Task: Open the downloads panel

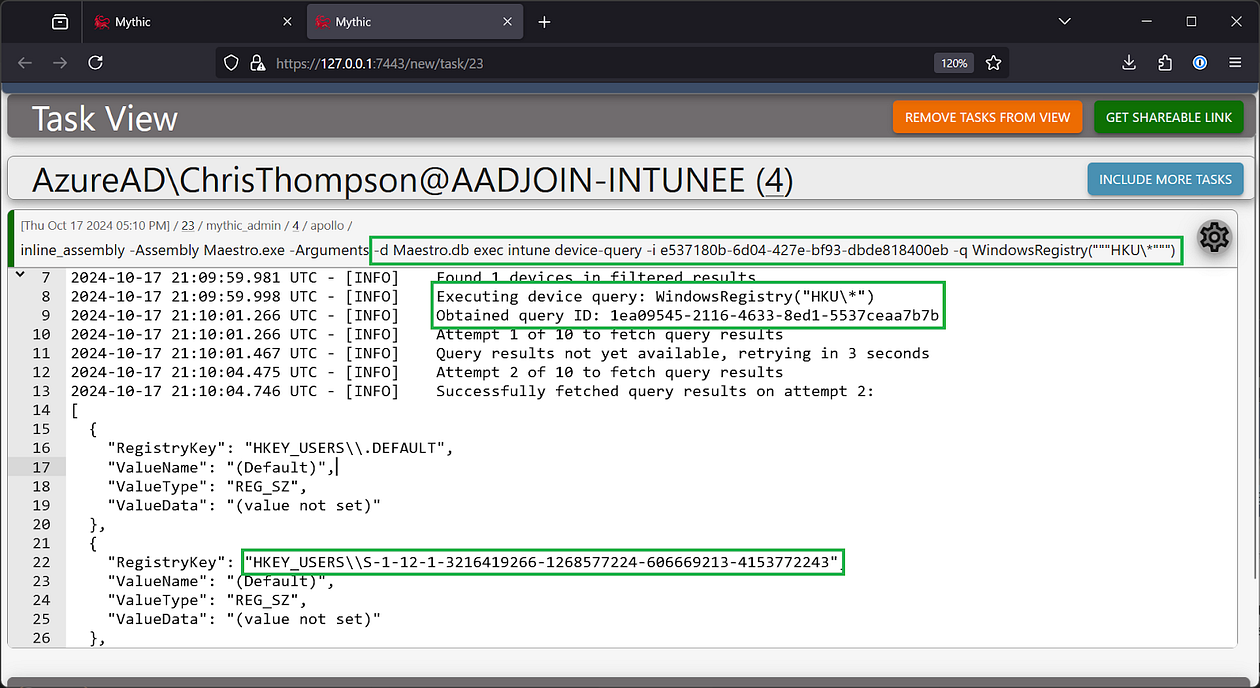Action: (1129, 62)
